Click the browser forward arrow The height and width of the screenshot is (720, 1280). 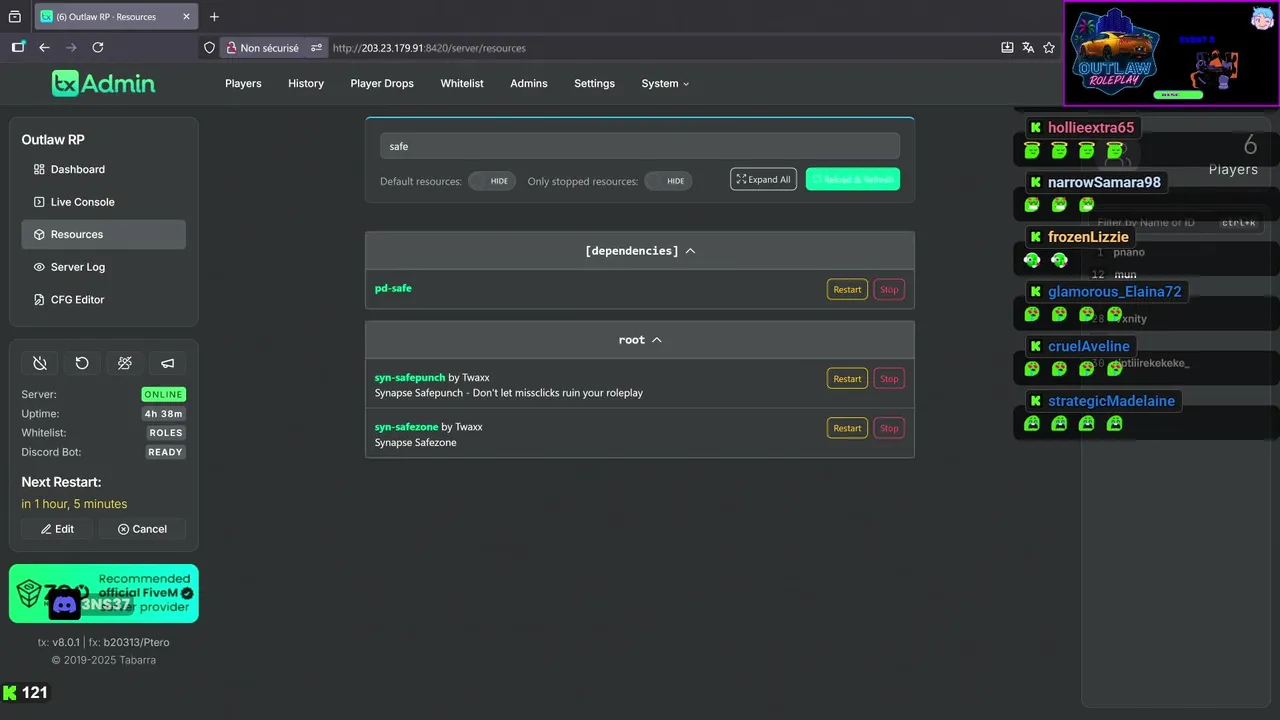71,47
